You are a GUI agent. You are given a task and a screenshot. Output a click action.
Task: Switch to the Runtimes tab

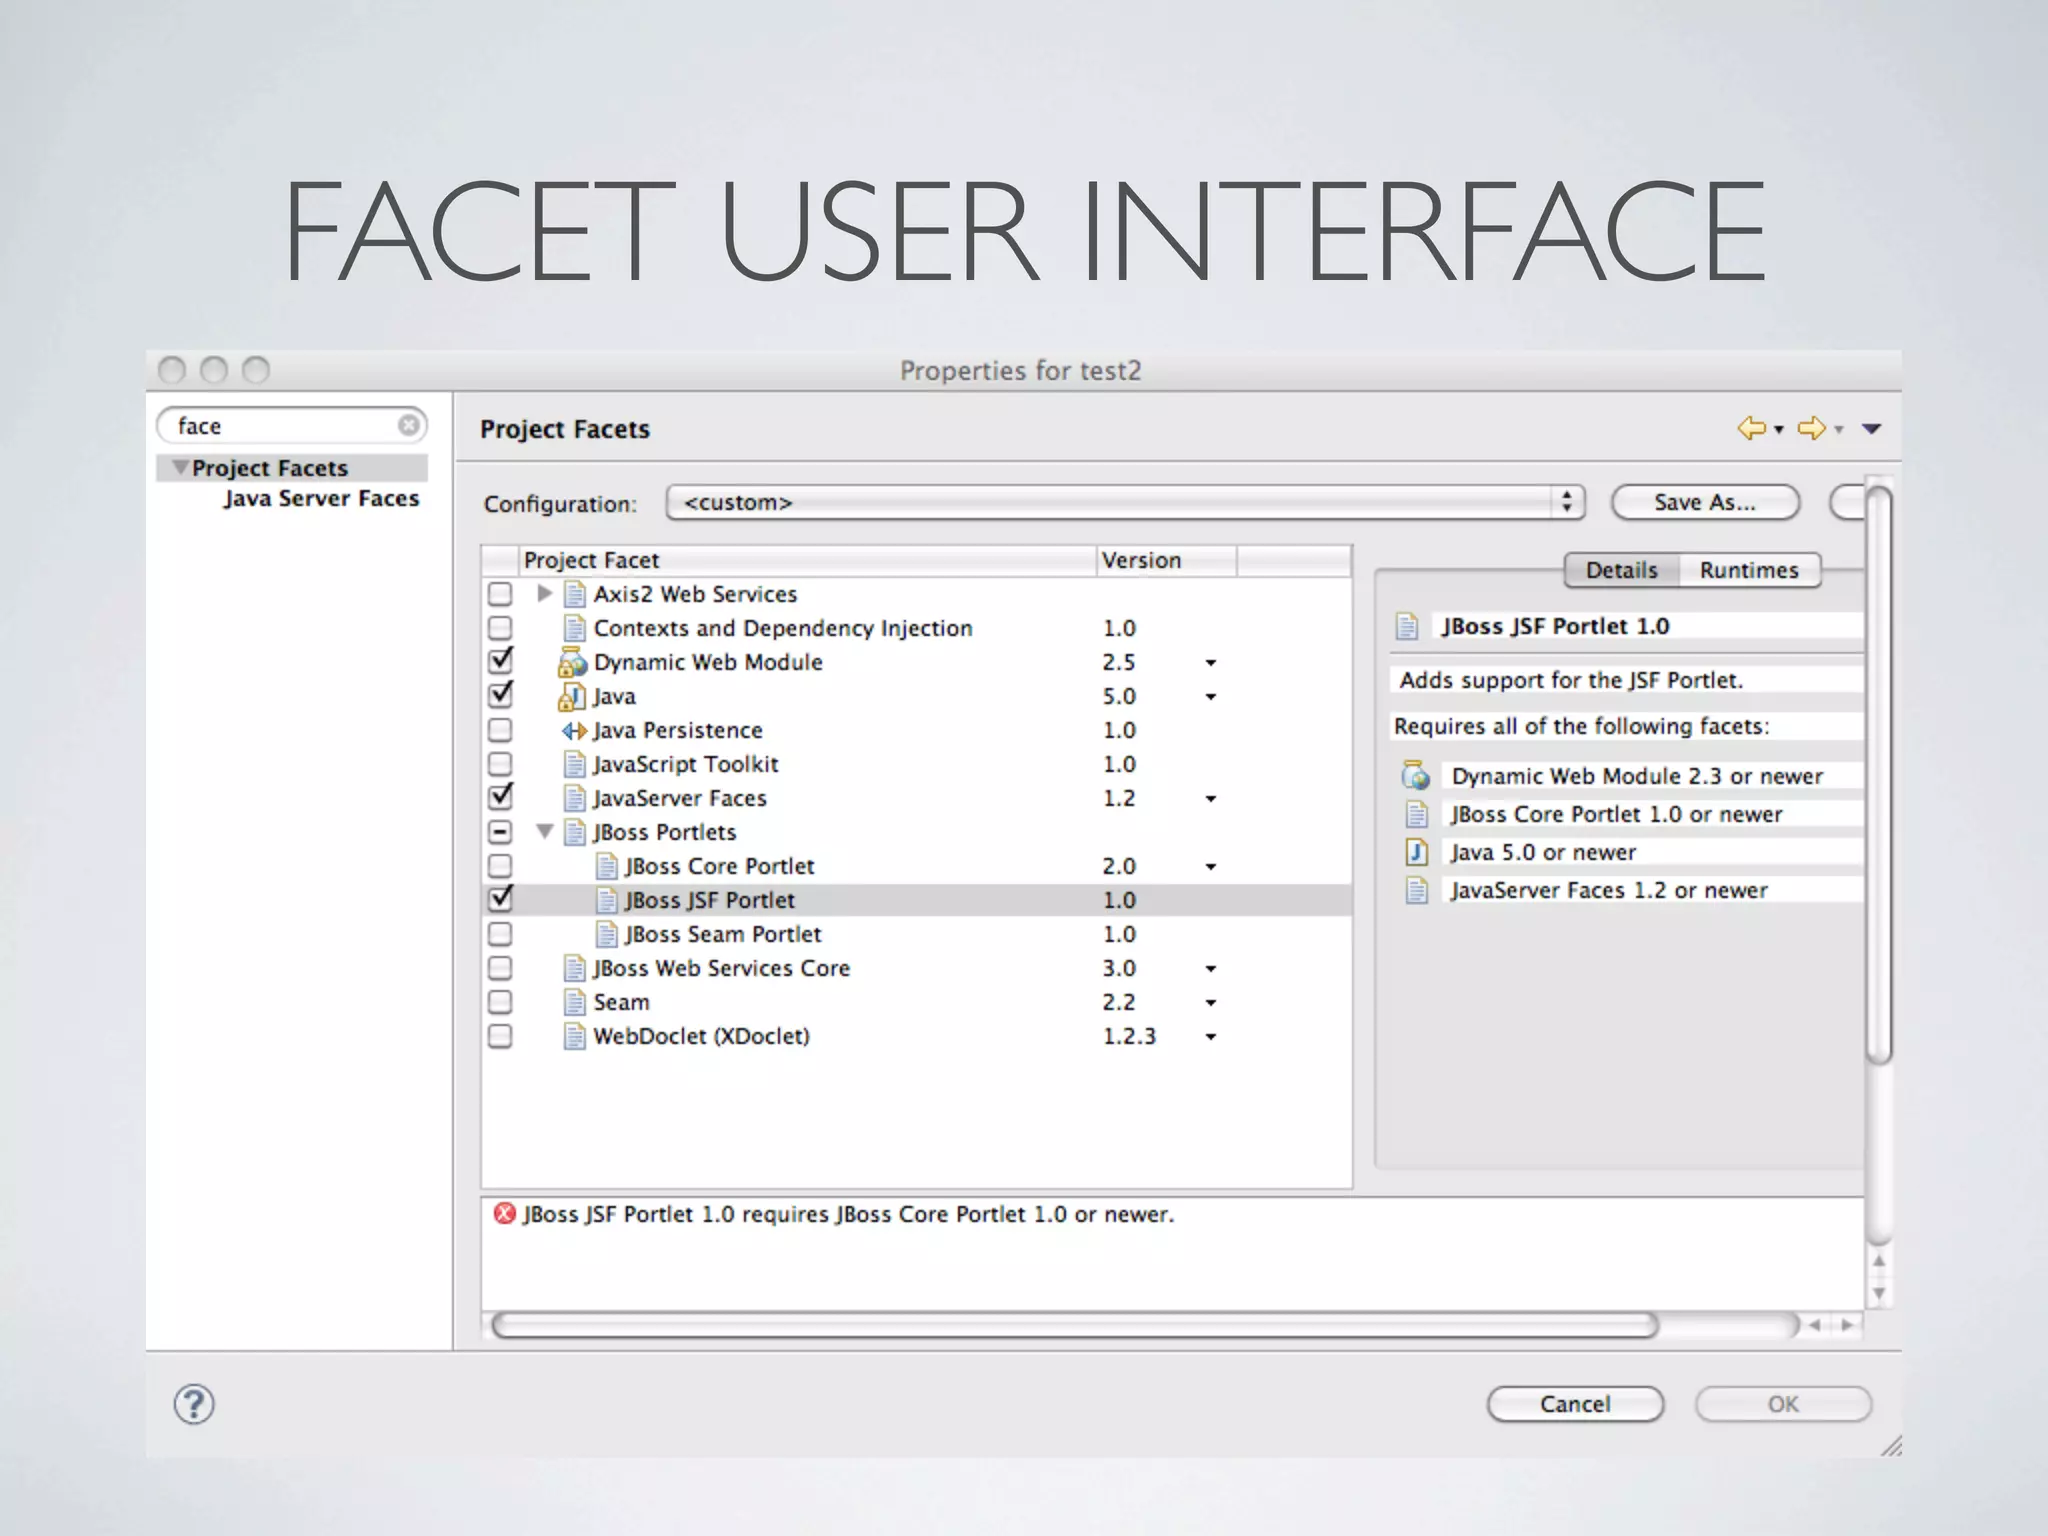tap(1748, 570)
